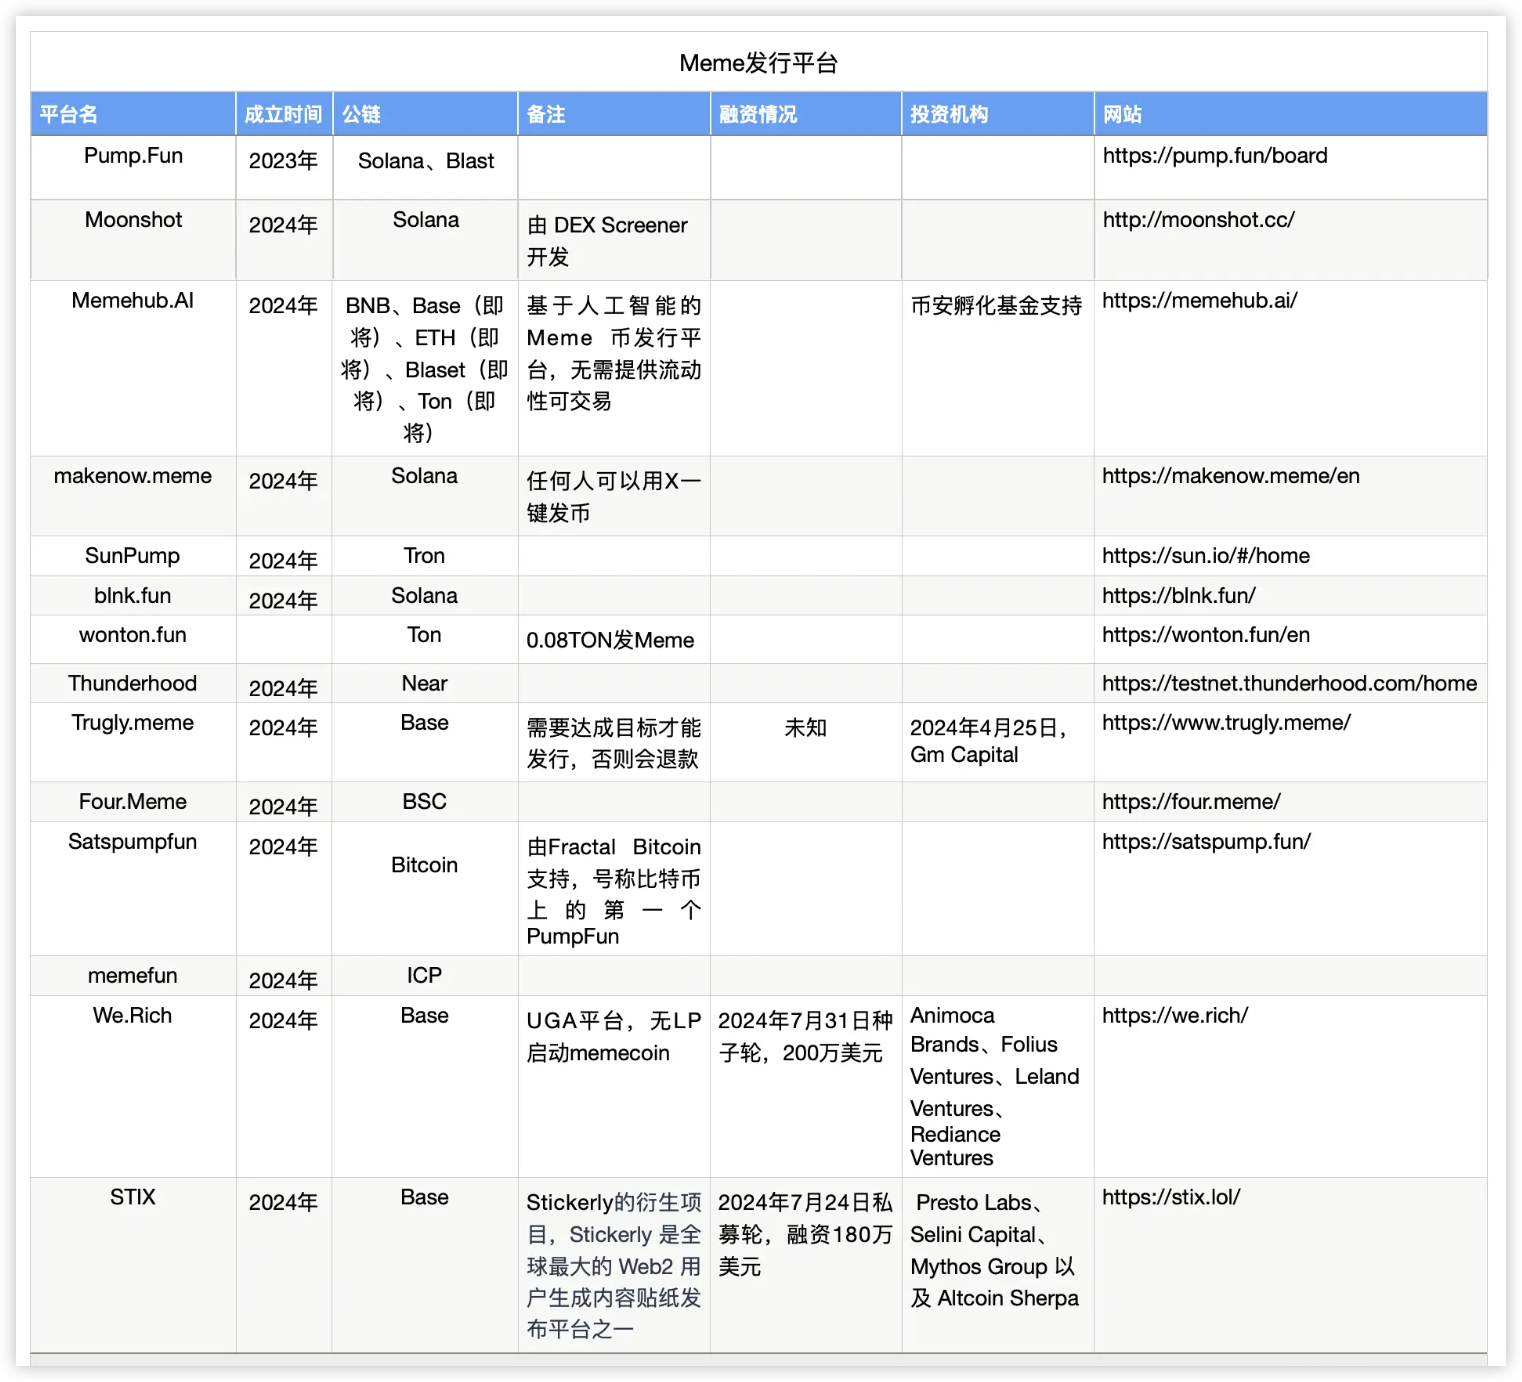This screenshot has width=1522, height=1382.
Task: Open Thunderhood testnet home link
Action: pos(1288,683)
